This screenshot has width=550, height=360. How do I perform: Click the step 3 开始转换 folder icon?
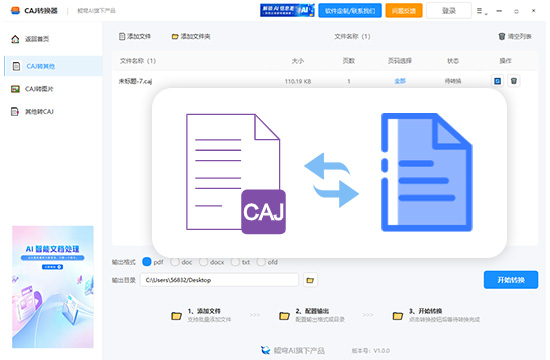click(397, 316)
